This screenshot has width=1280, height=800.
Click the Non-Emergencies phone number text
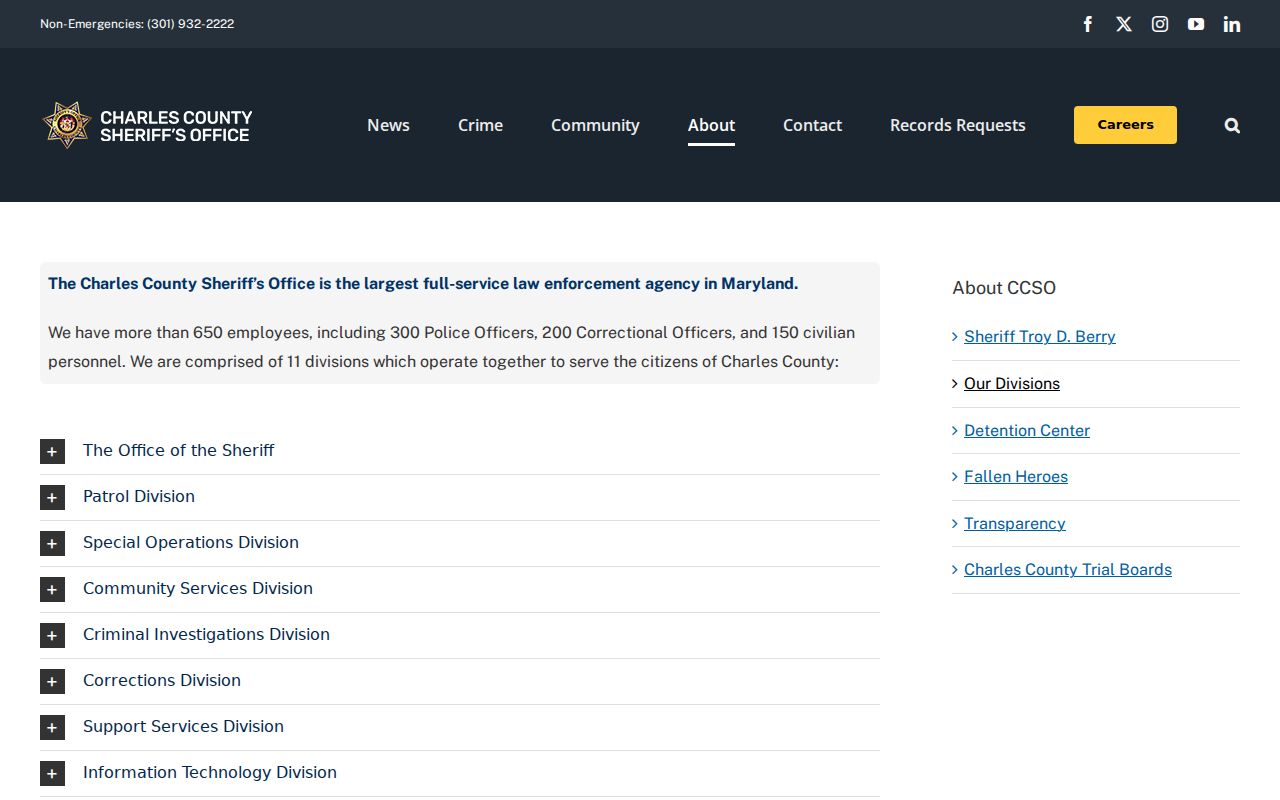137,24
